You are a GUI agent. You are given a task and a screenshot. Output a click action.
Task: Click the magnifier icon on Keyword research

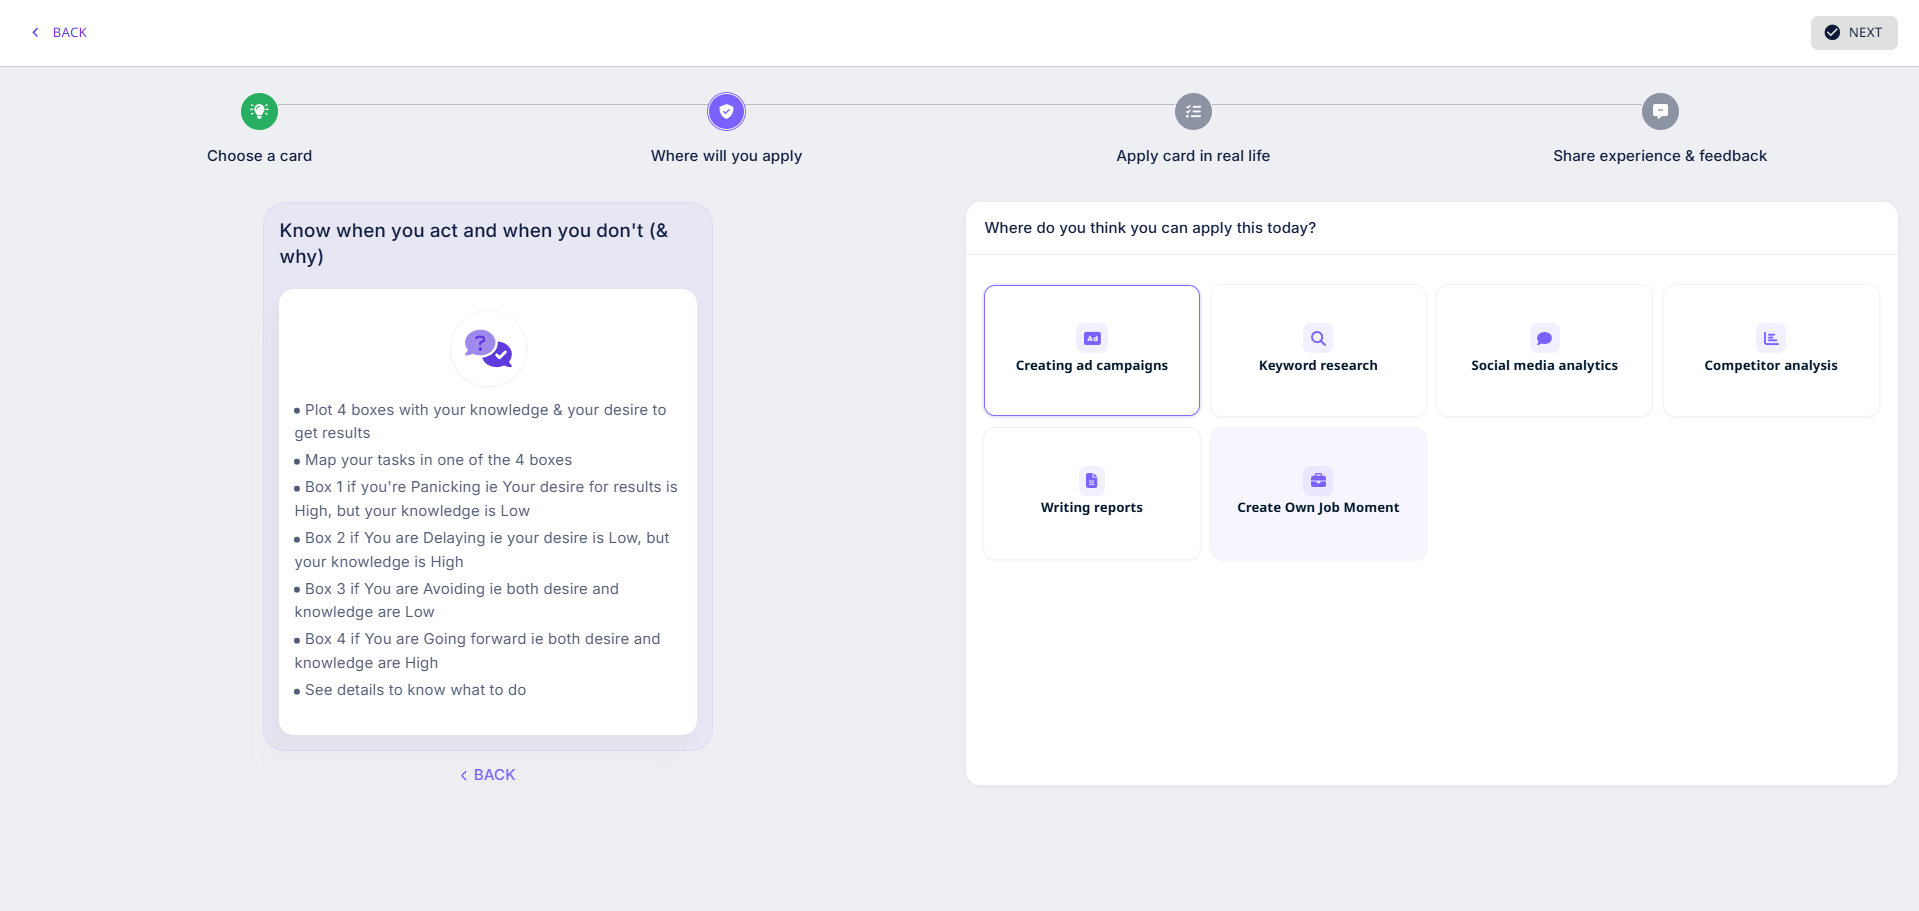pos(1318,338)
